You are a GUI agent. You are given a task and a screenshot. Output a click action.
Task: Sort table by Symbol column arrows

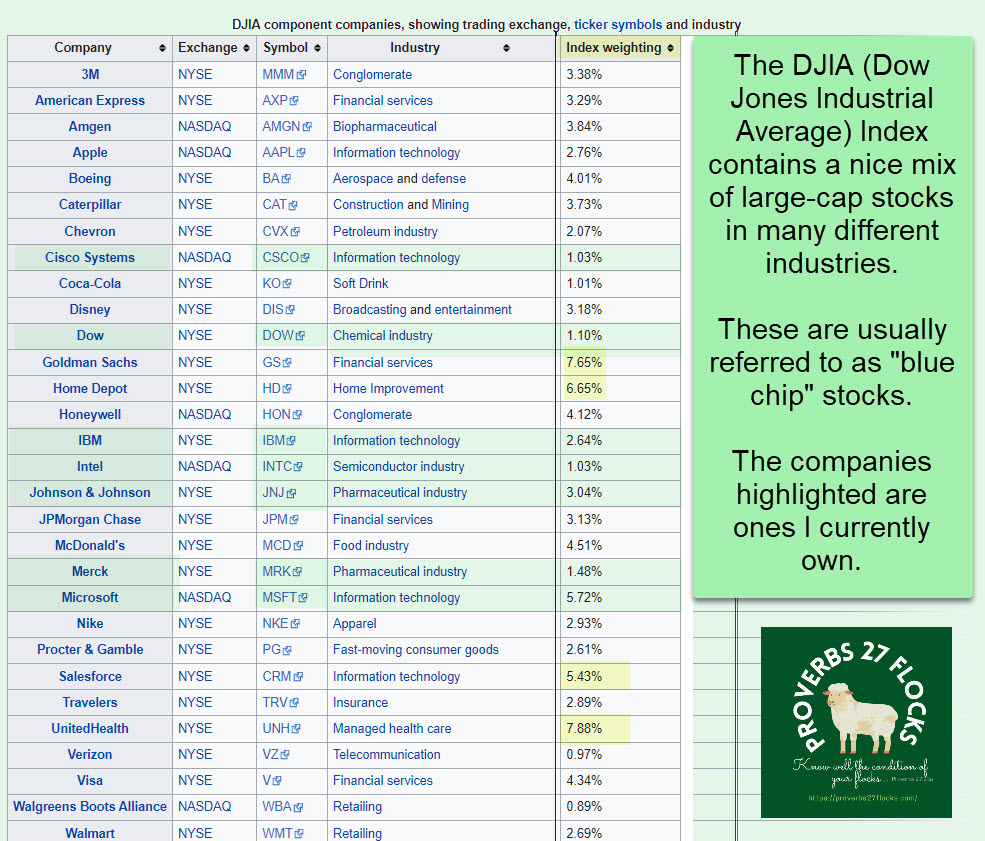(x=317, y=48)
